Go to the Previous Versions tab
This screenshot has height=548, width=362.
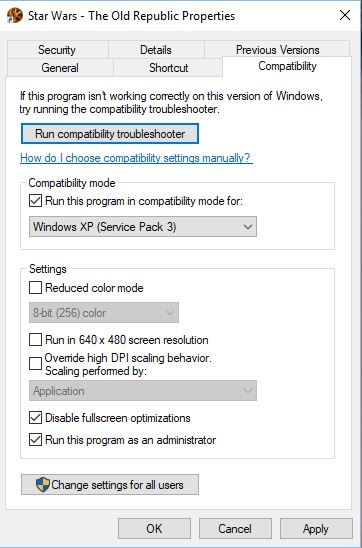tap(277, 50)
